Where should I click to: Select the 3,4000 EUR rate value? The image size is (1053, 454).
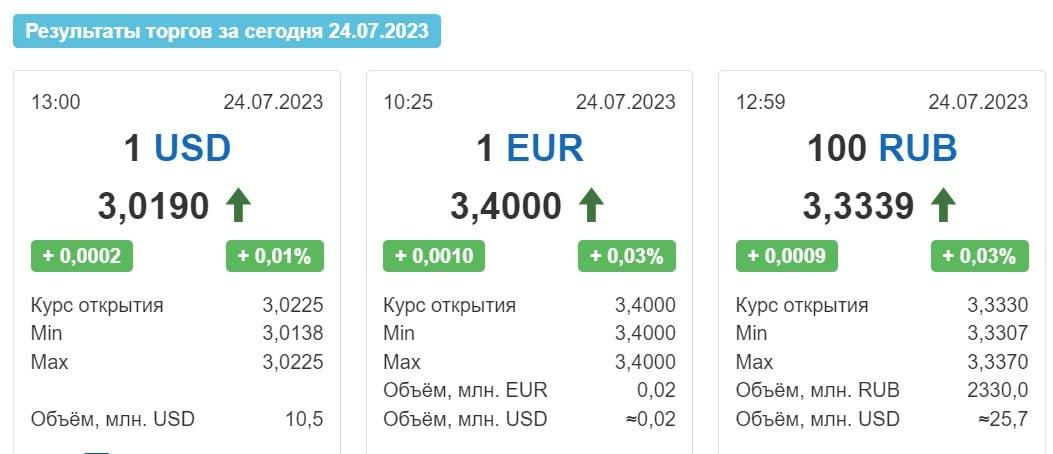coord(506,206)
